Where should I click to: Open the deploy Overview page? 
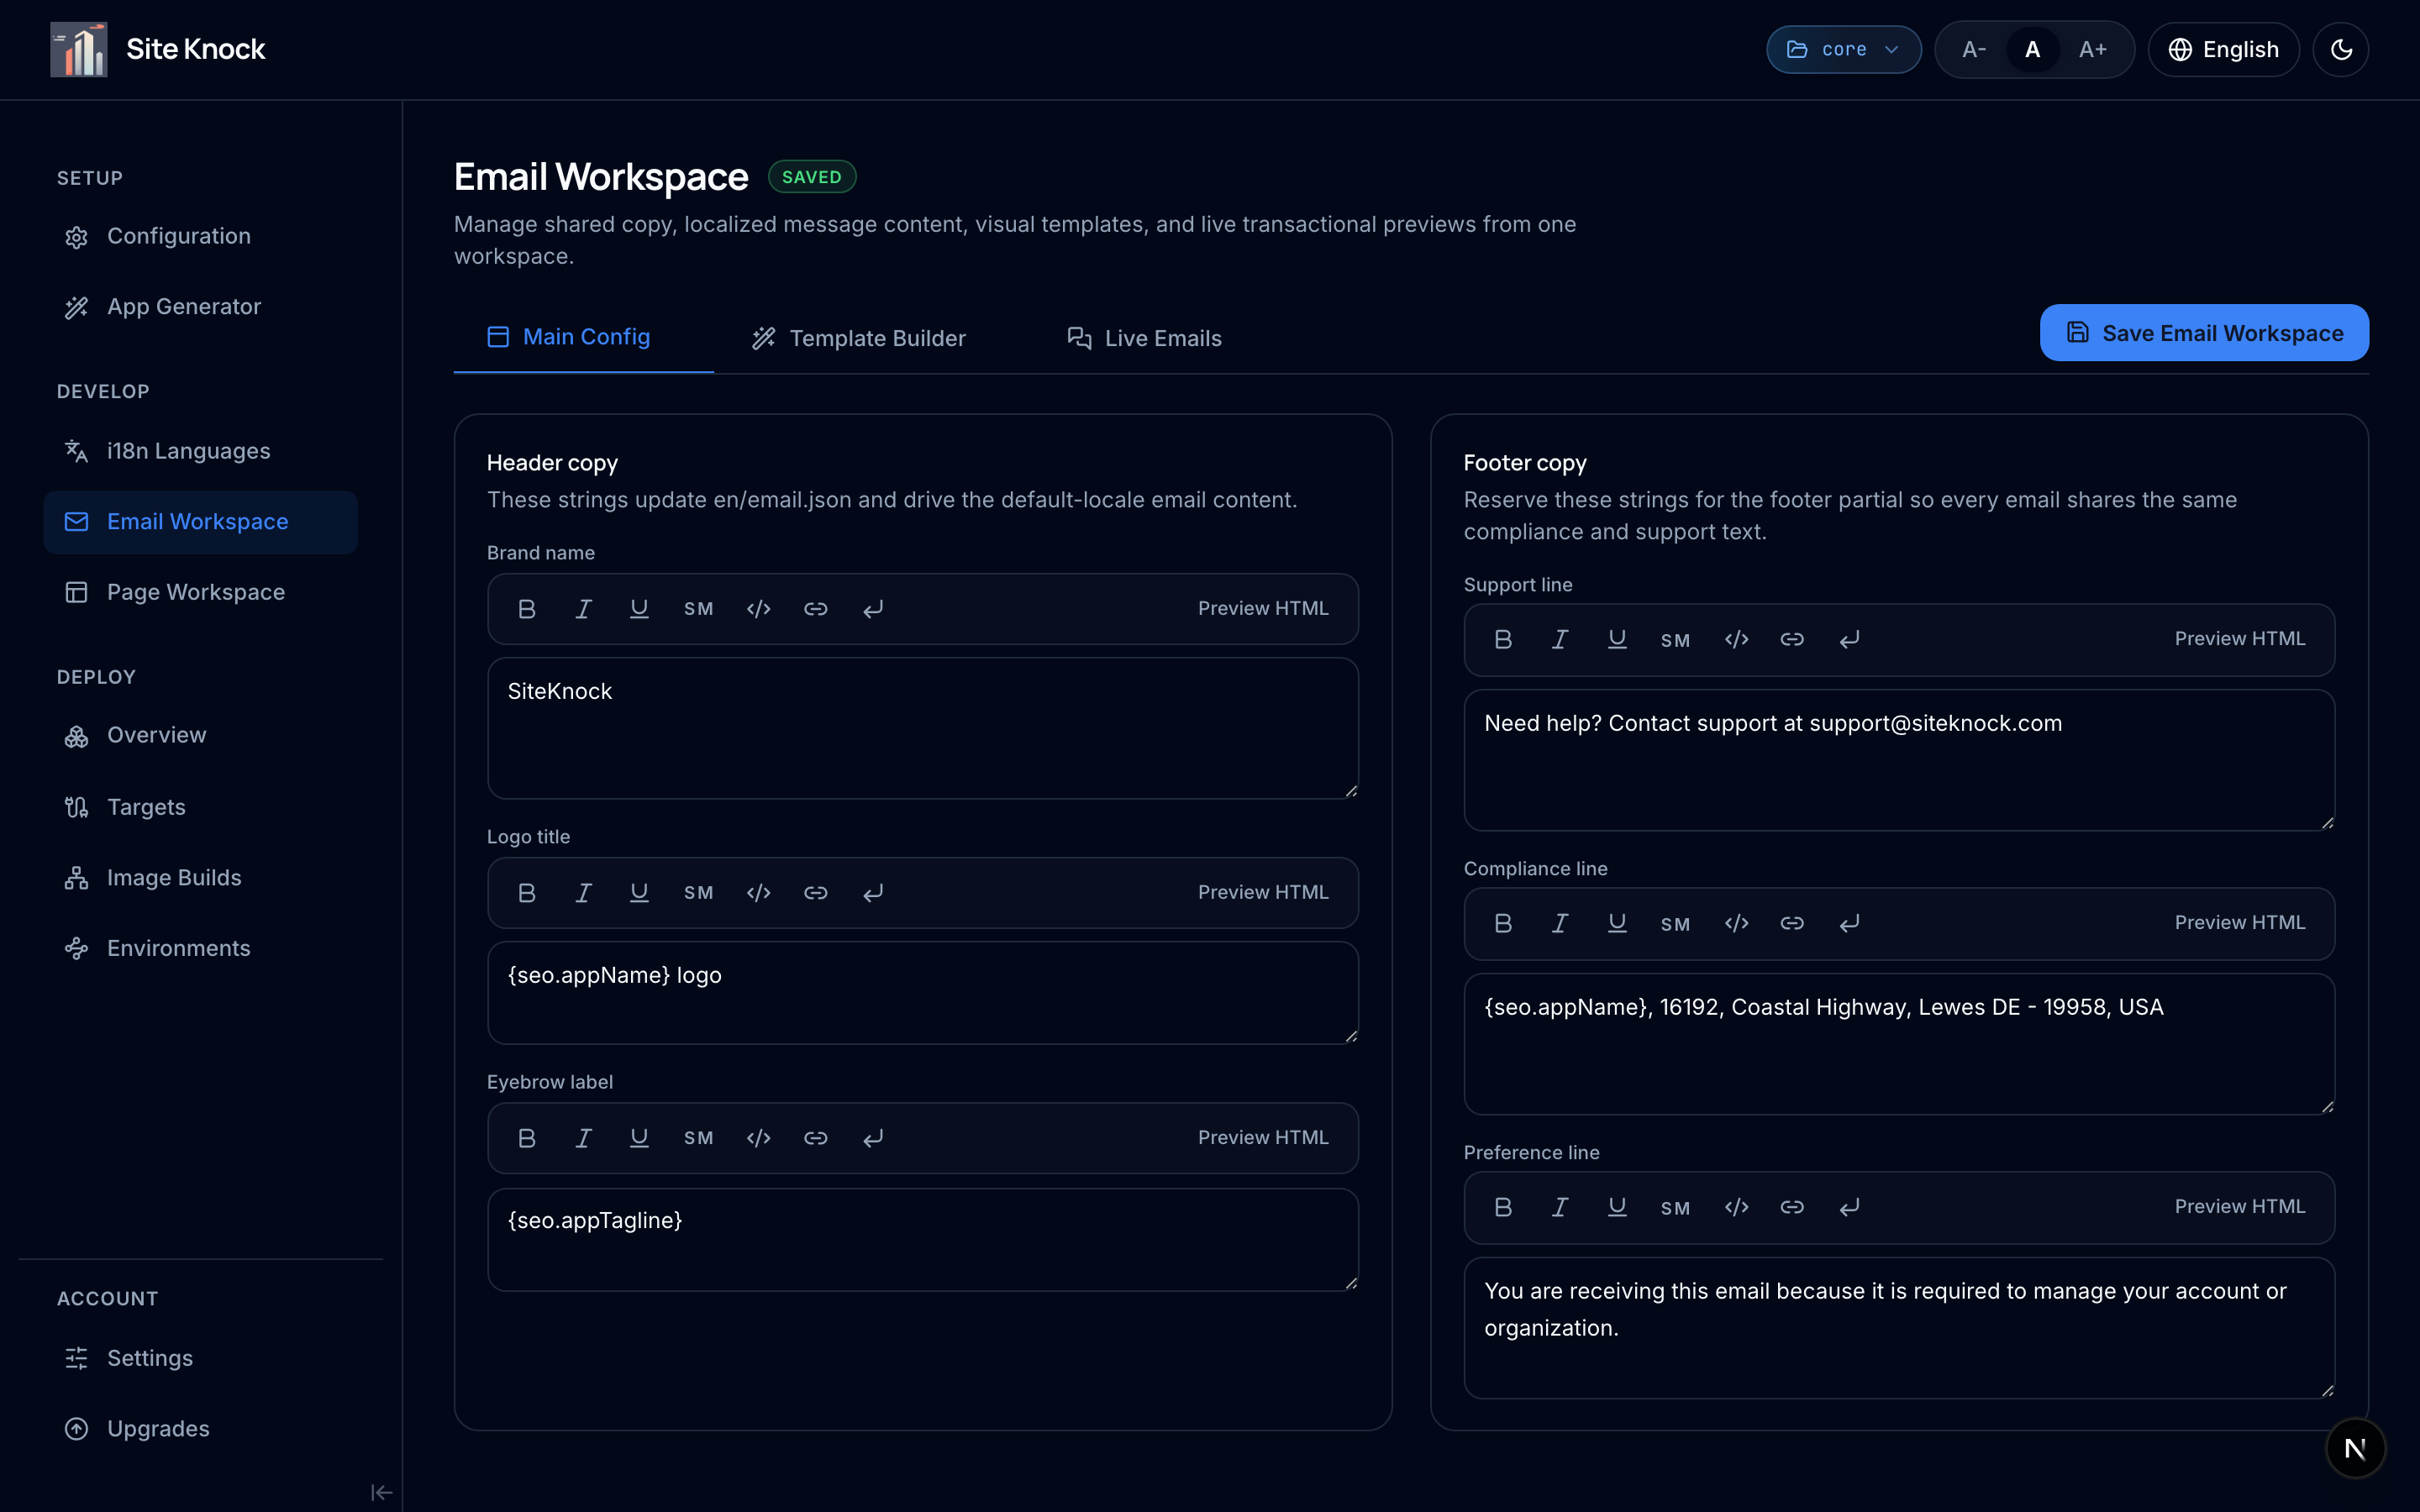pyautogui.click(x=200, y=735)
